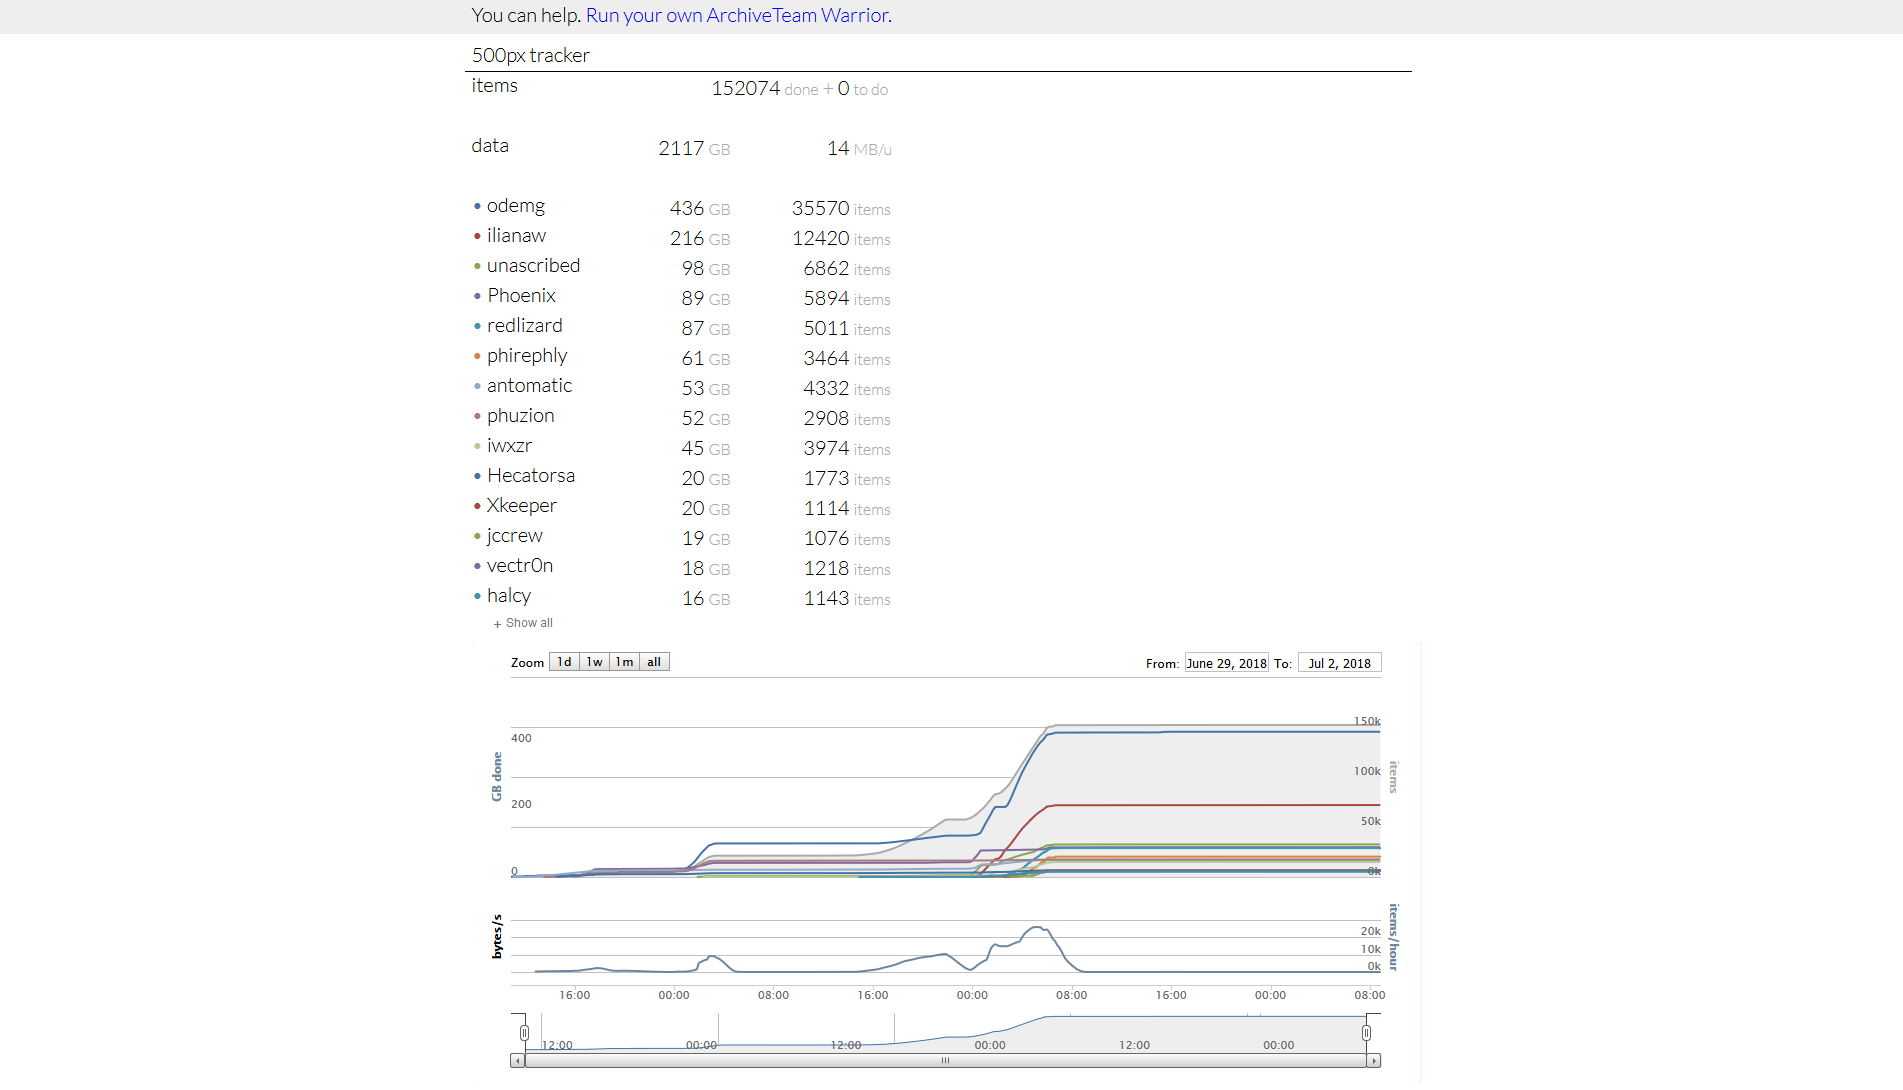
Task: Select the iwxzr downloader name
Action: click(509, 446)
